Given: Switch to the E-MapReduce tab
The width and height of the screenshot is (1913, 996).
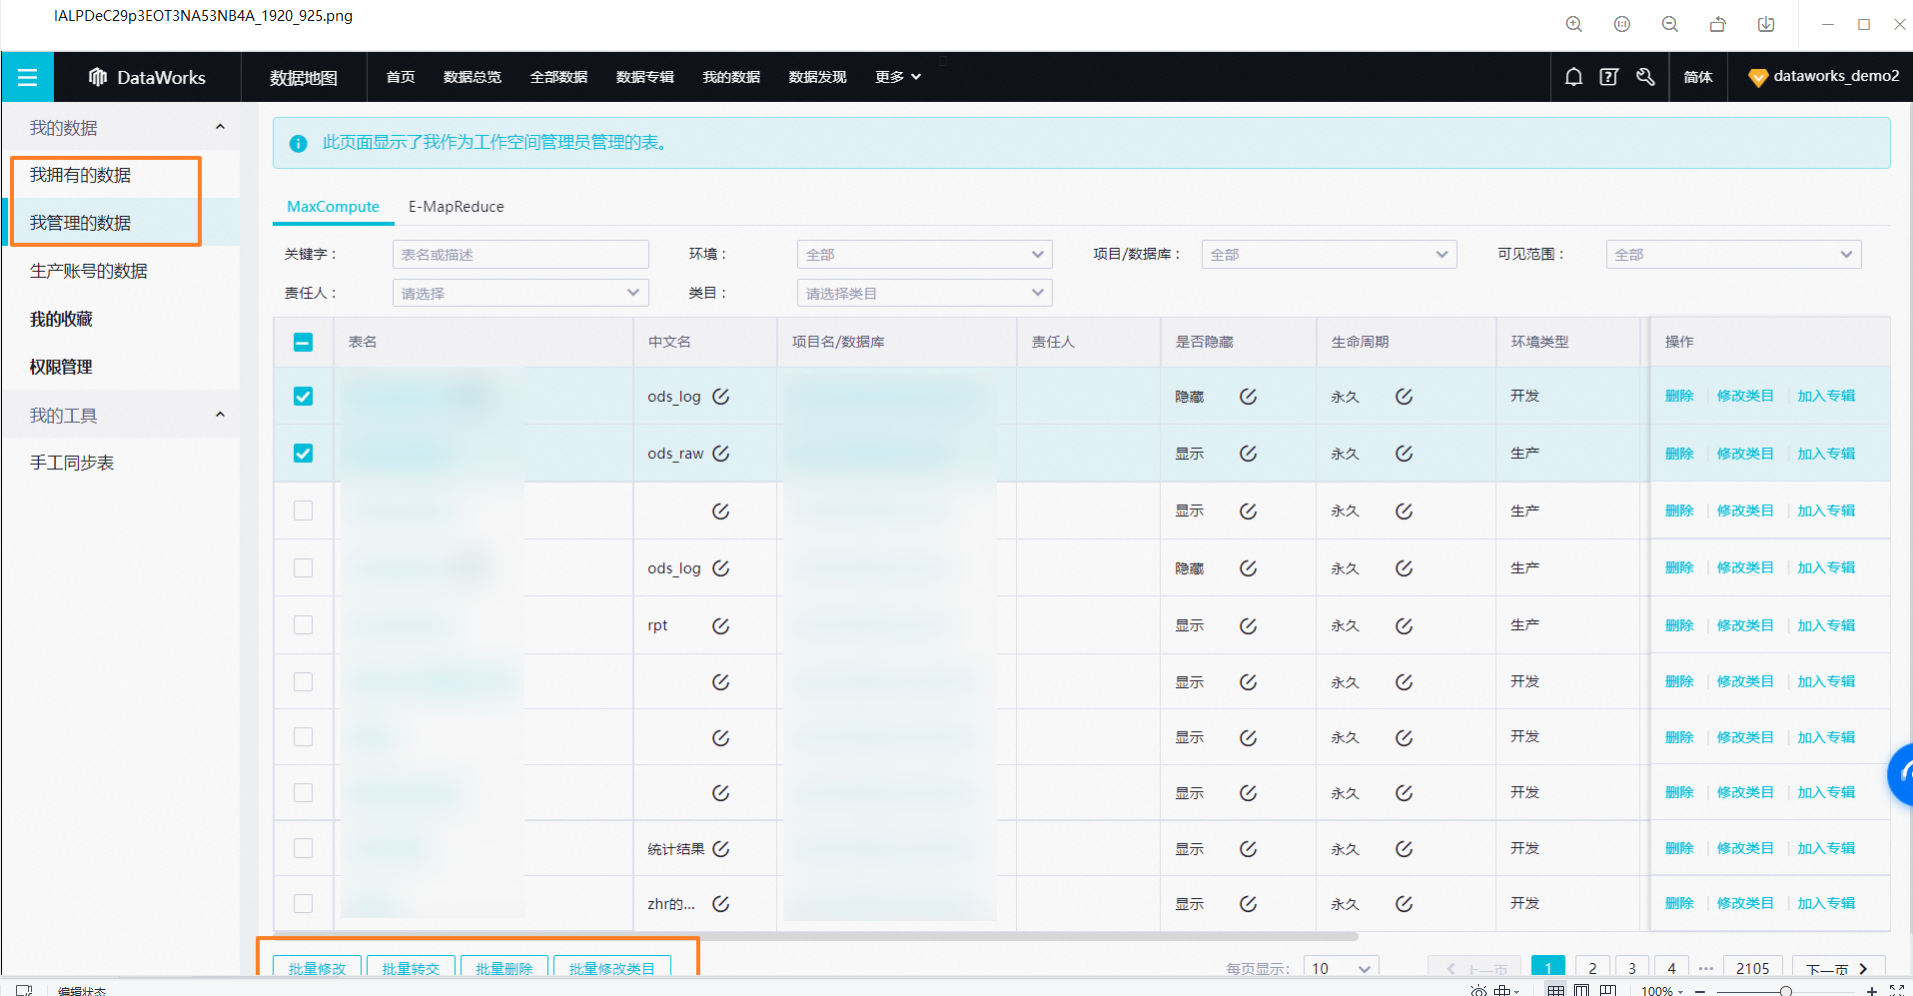Looking at the screenshot, I should pos(456,206).
